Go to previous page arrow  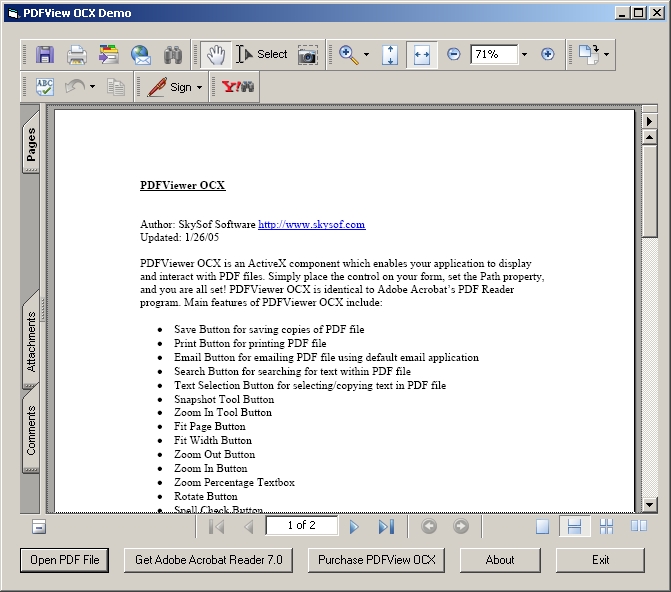249,526
